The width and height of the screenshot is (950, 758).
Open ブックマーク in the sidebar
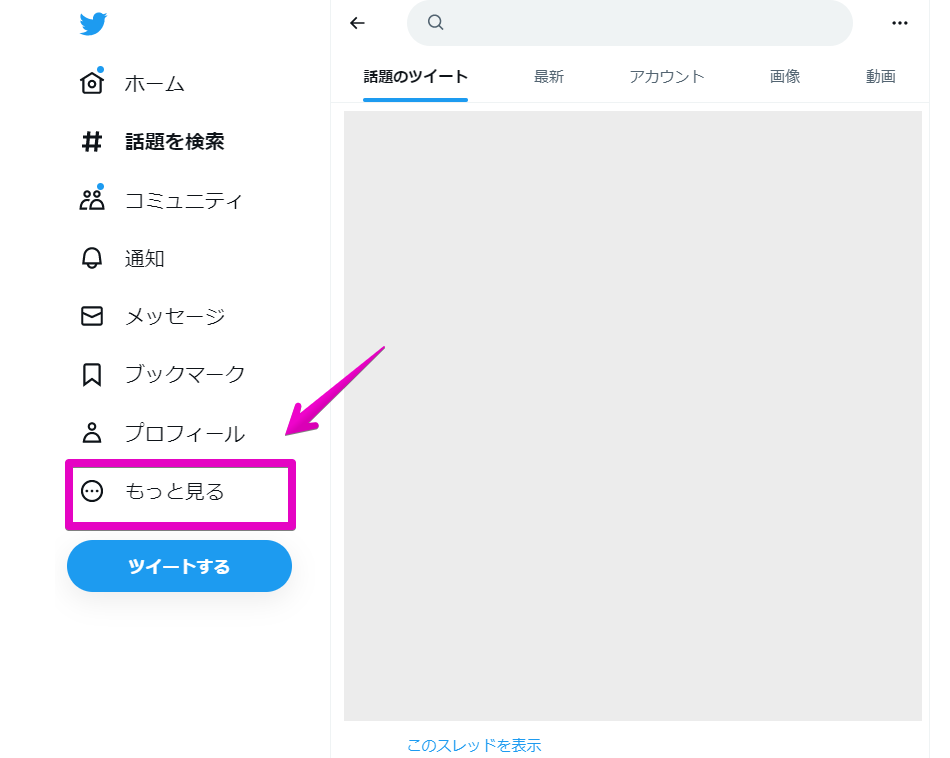pos(185,374)
